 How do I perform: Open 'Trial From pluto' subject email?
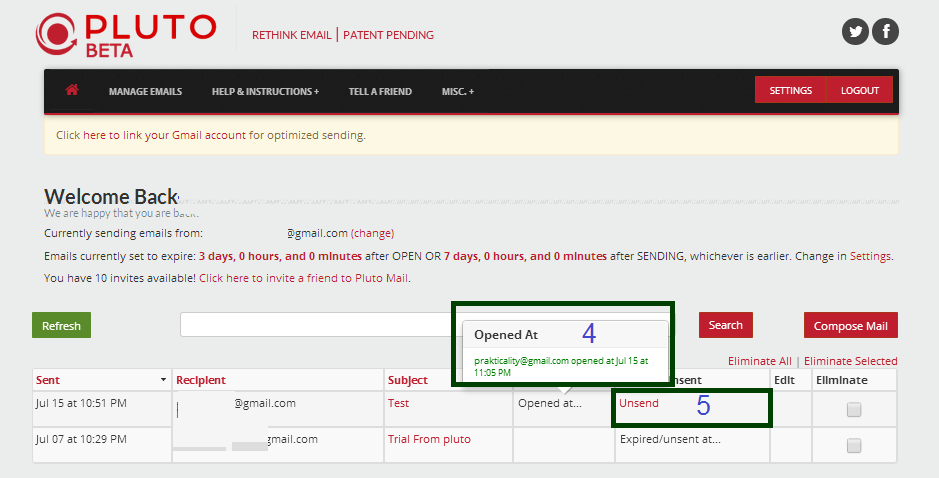[429, 439]
